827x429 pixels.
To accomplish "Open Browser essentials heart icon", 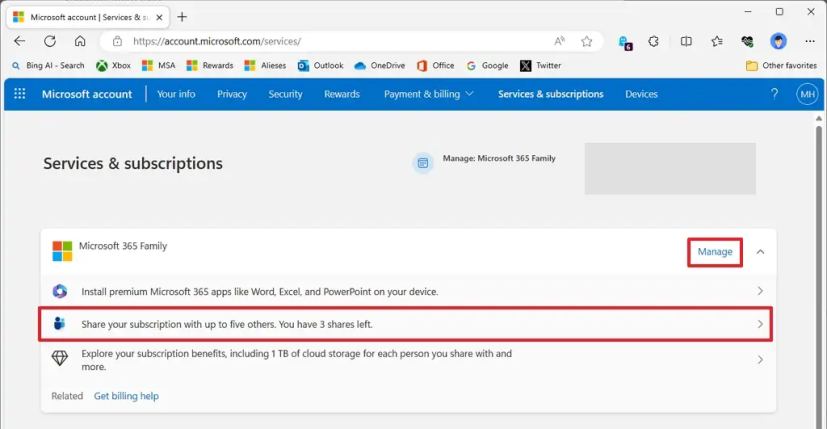I will click(x=747, y=41).
